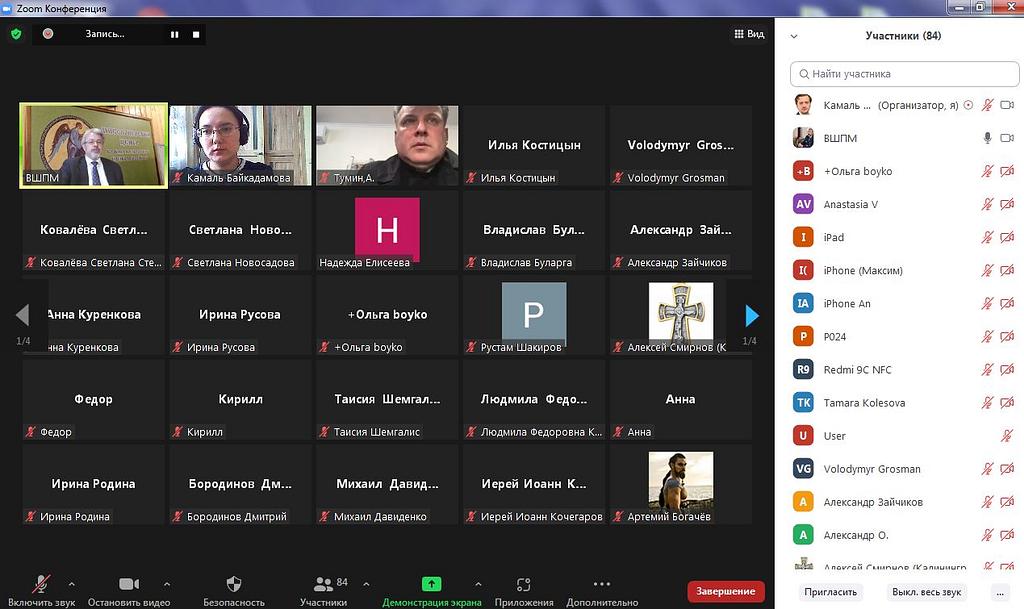
Task: Expand video options arrow beside camera
Action: point(166,583)
